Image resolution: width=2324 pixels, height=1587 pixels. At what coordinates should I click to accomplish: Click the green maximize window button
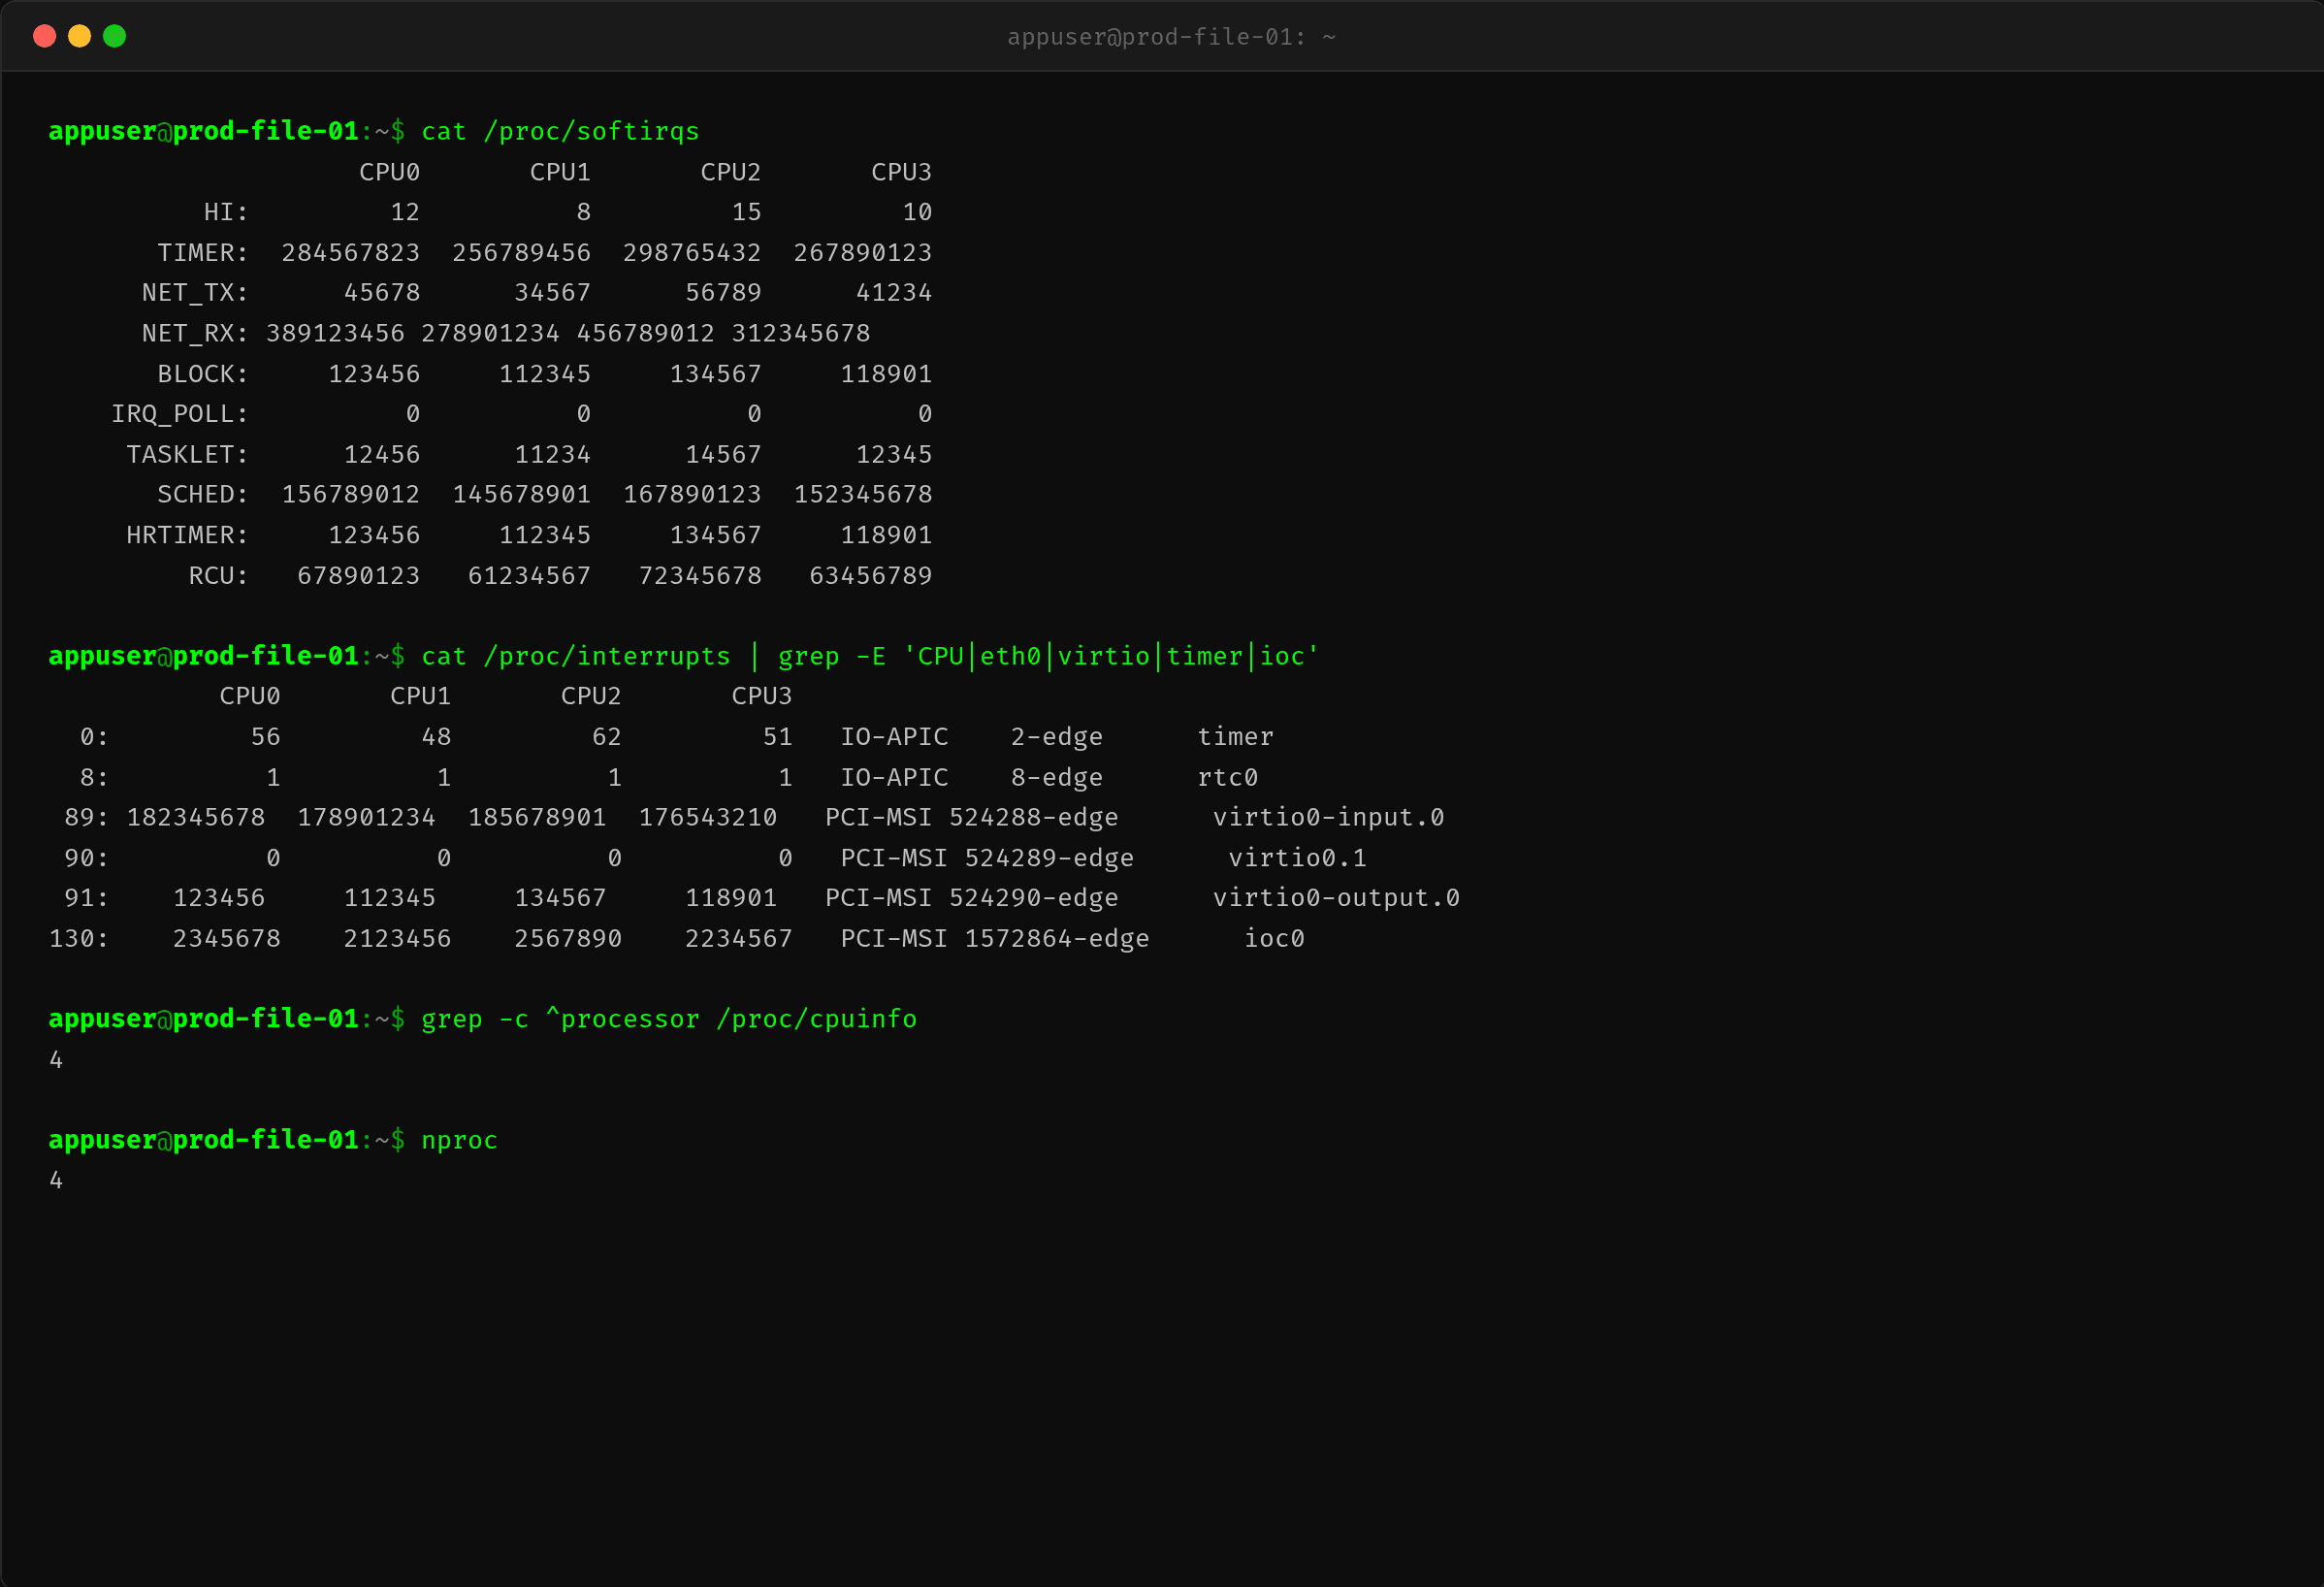coord(115,36)
